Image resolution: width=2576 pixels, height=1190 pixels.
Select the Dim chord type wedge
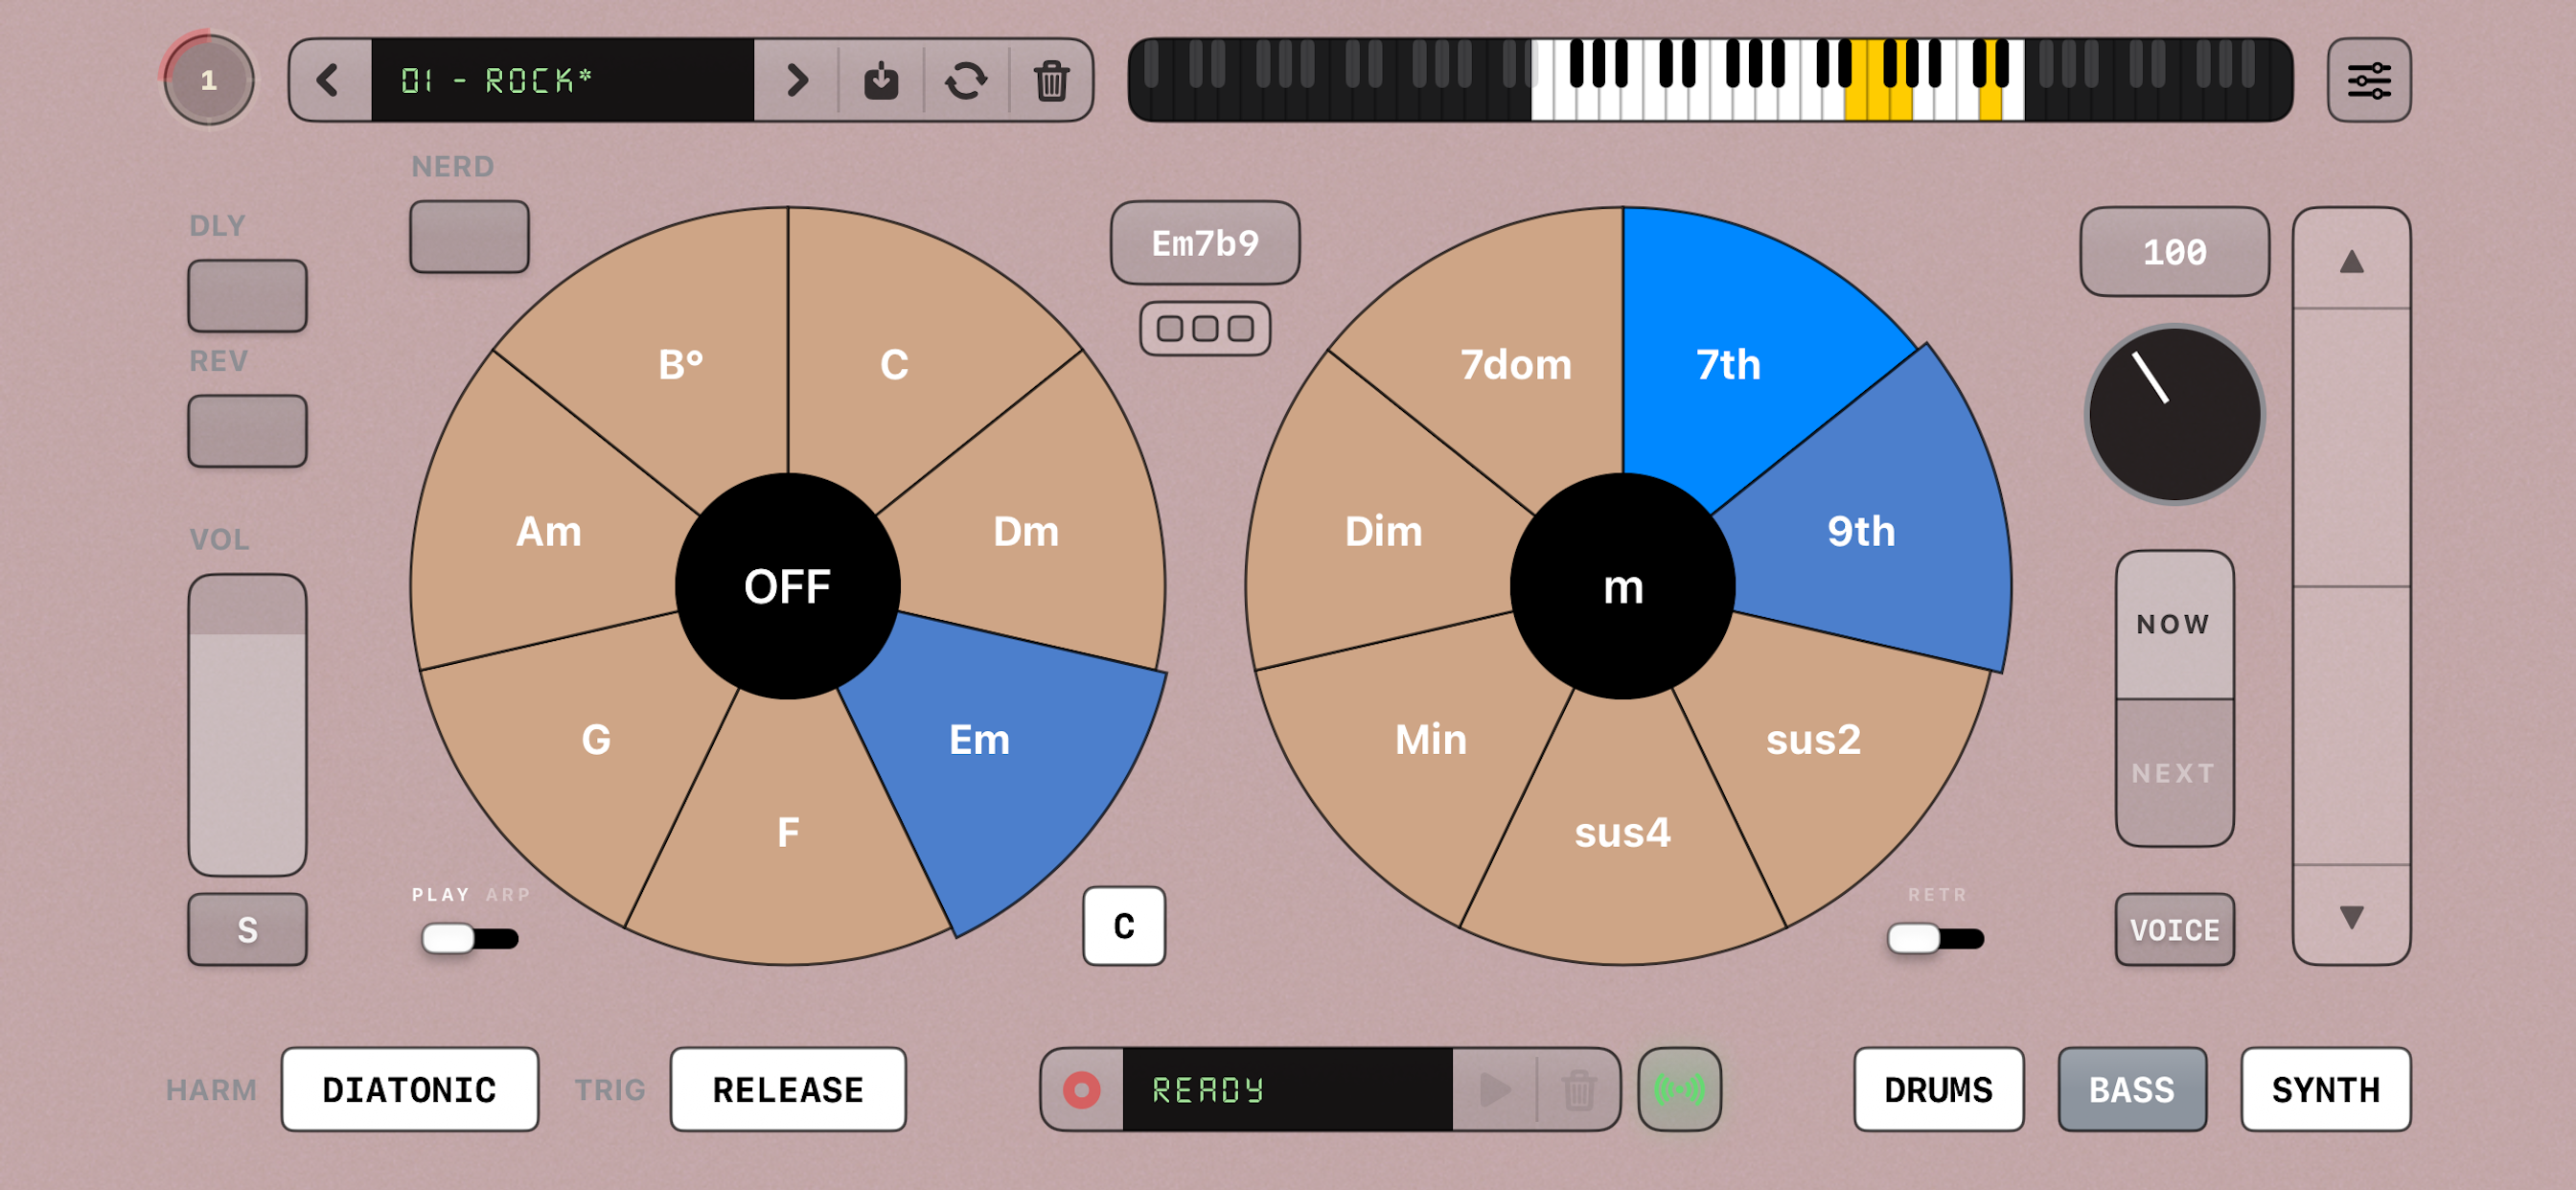[x=1383, y=531]
